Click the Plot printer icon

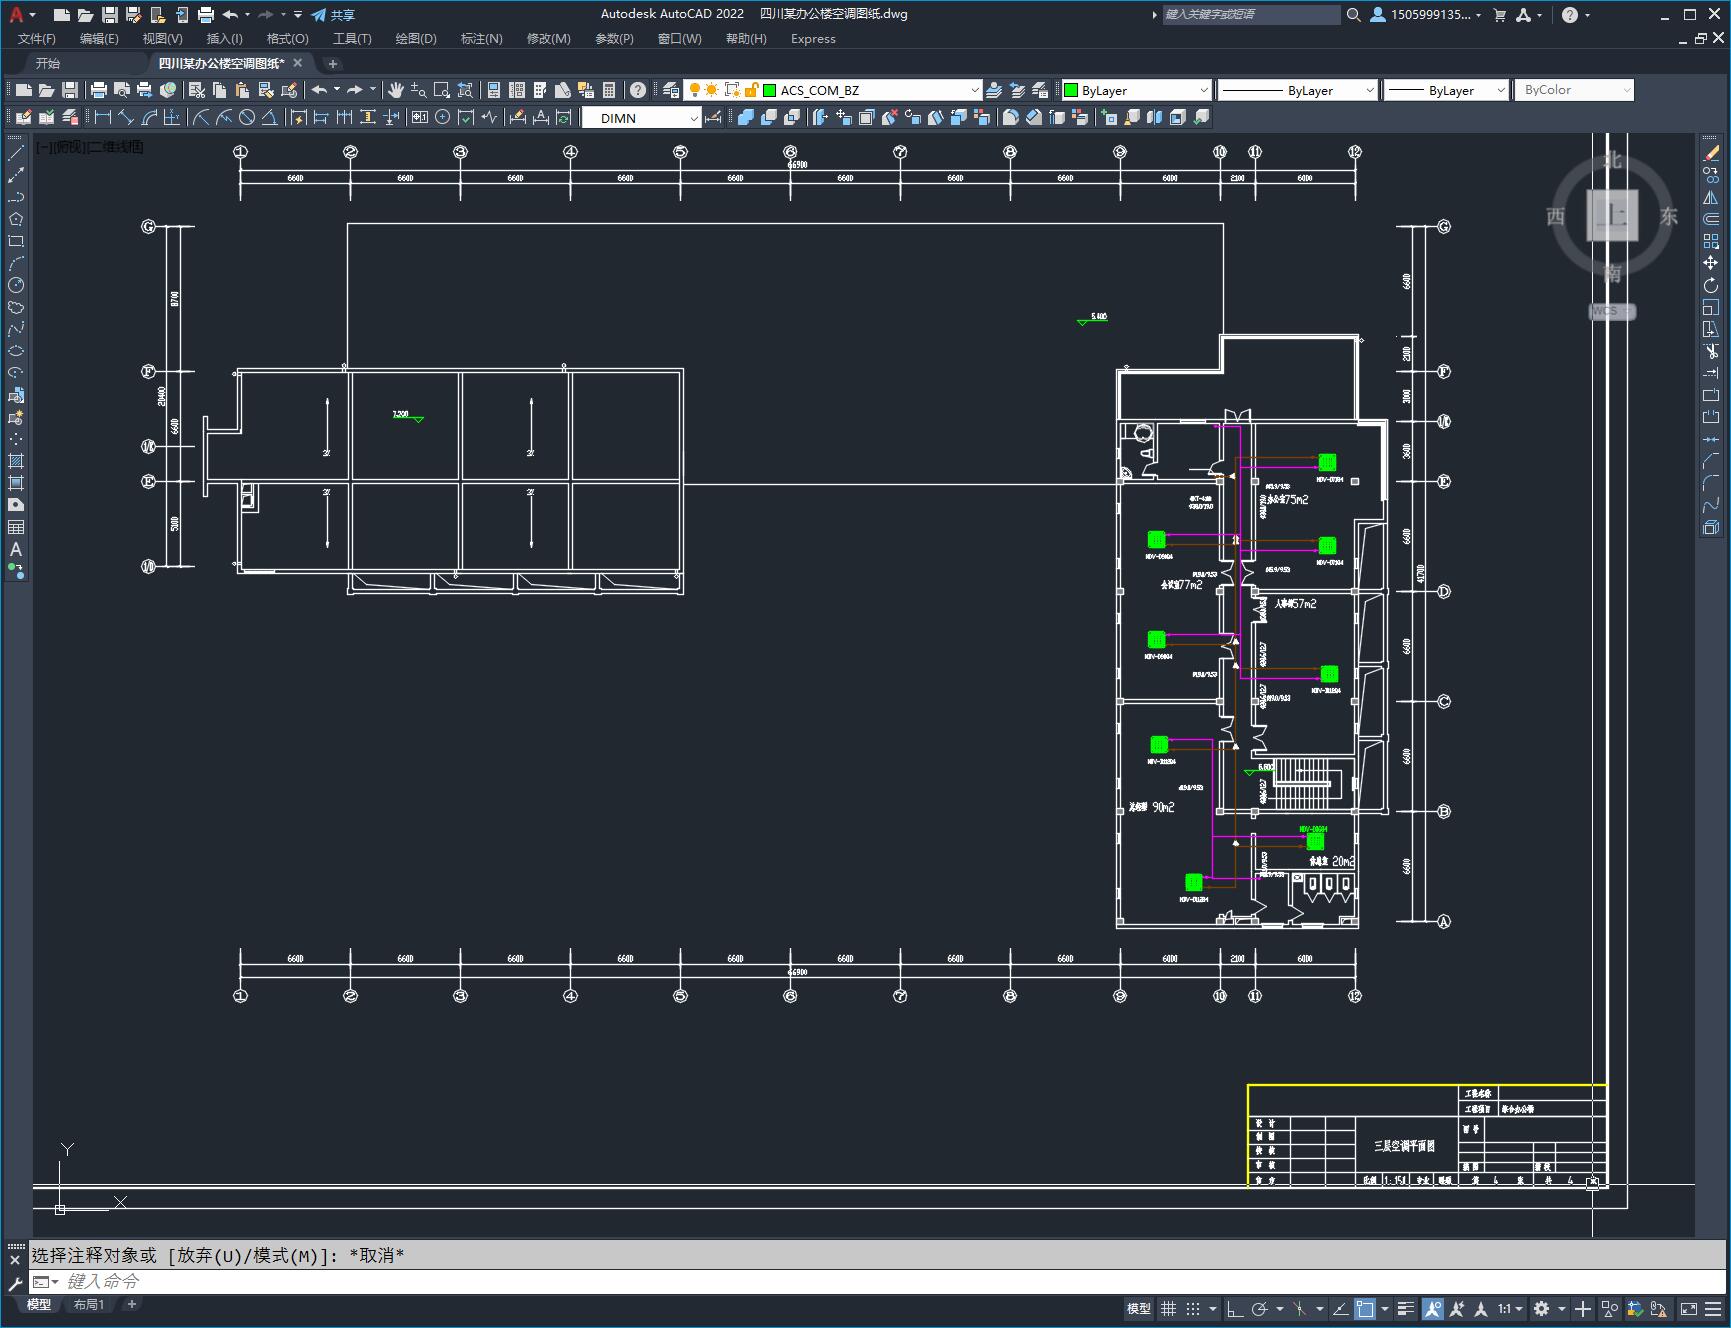[99, 90]
